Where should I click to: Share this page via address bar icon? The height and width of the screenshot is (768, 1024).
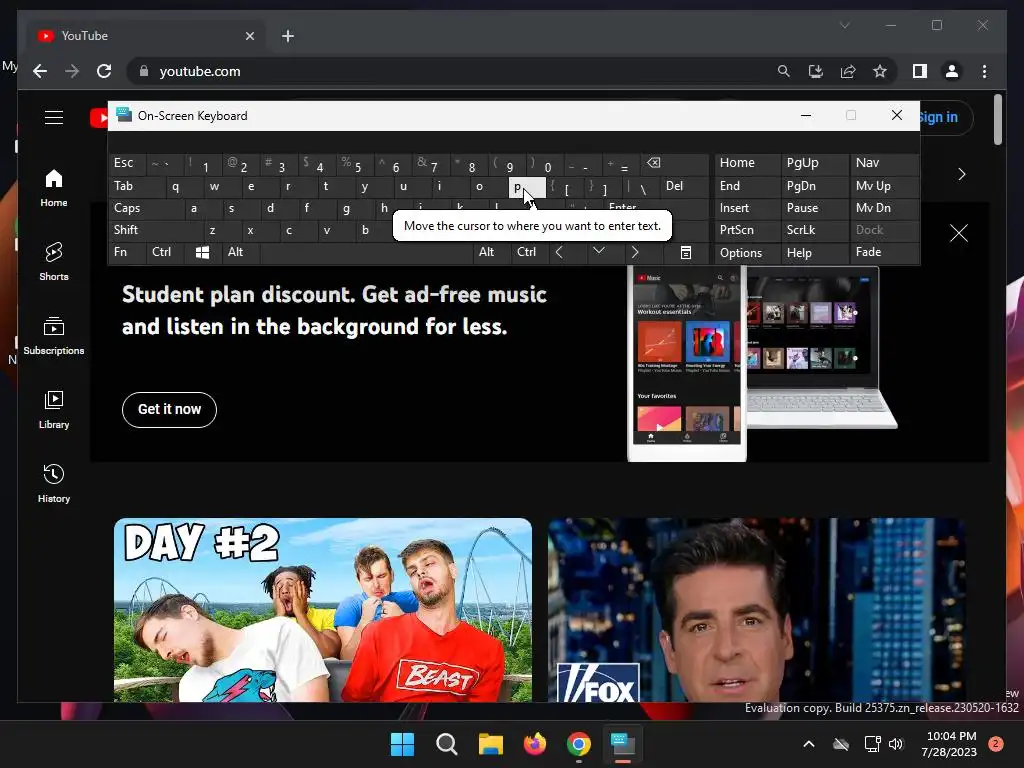click(x=848, y=71)
